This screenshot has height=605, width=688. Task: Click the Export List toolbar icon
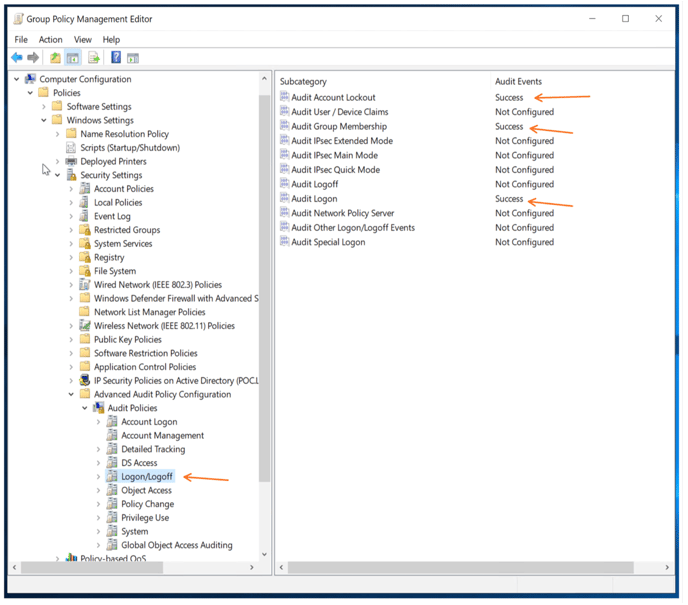94,58
